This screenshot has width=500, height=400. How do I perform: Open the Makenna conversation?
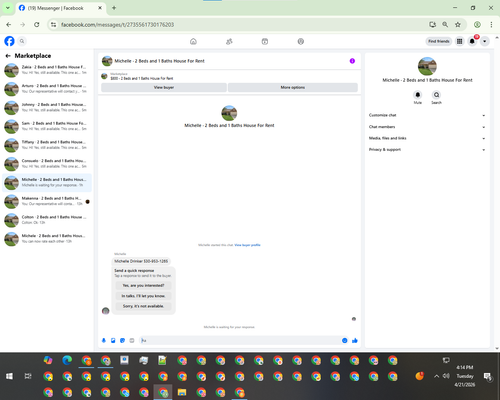(x=47, y=201)
